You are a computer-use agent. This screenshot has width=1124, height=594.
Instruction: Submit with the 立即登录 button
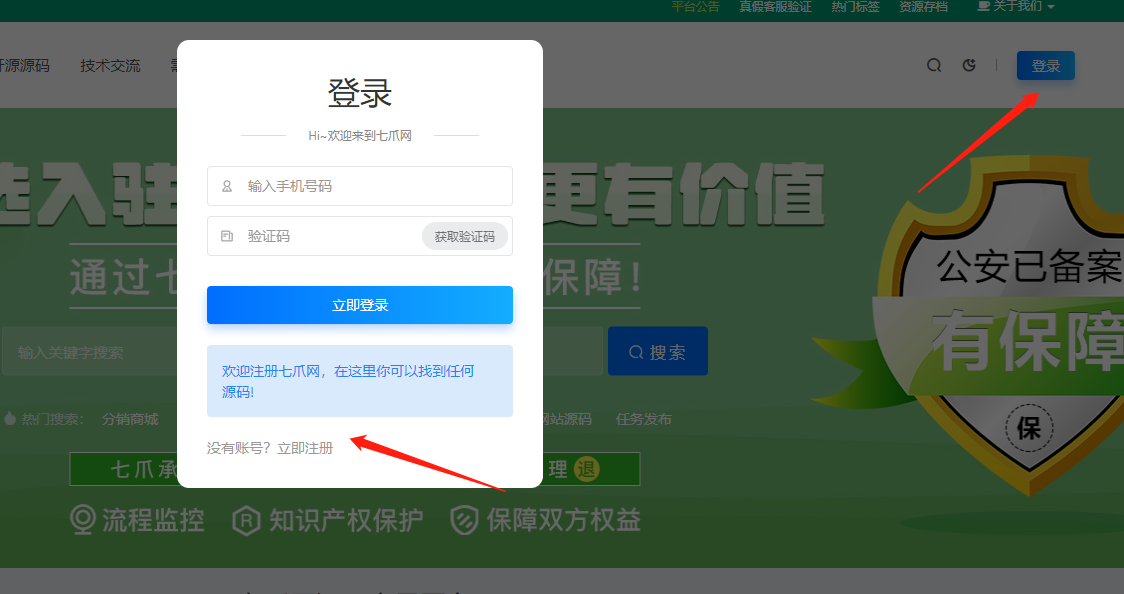click(360, 305)
